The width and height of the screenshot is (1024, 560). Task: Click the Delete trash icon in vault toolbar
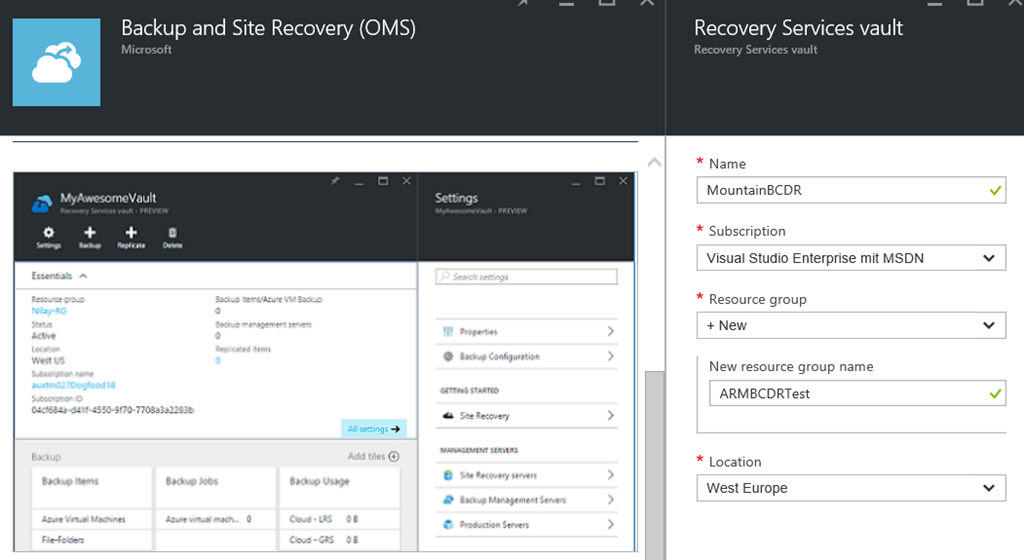tap(172, 233)
